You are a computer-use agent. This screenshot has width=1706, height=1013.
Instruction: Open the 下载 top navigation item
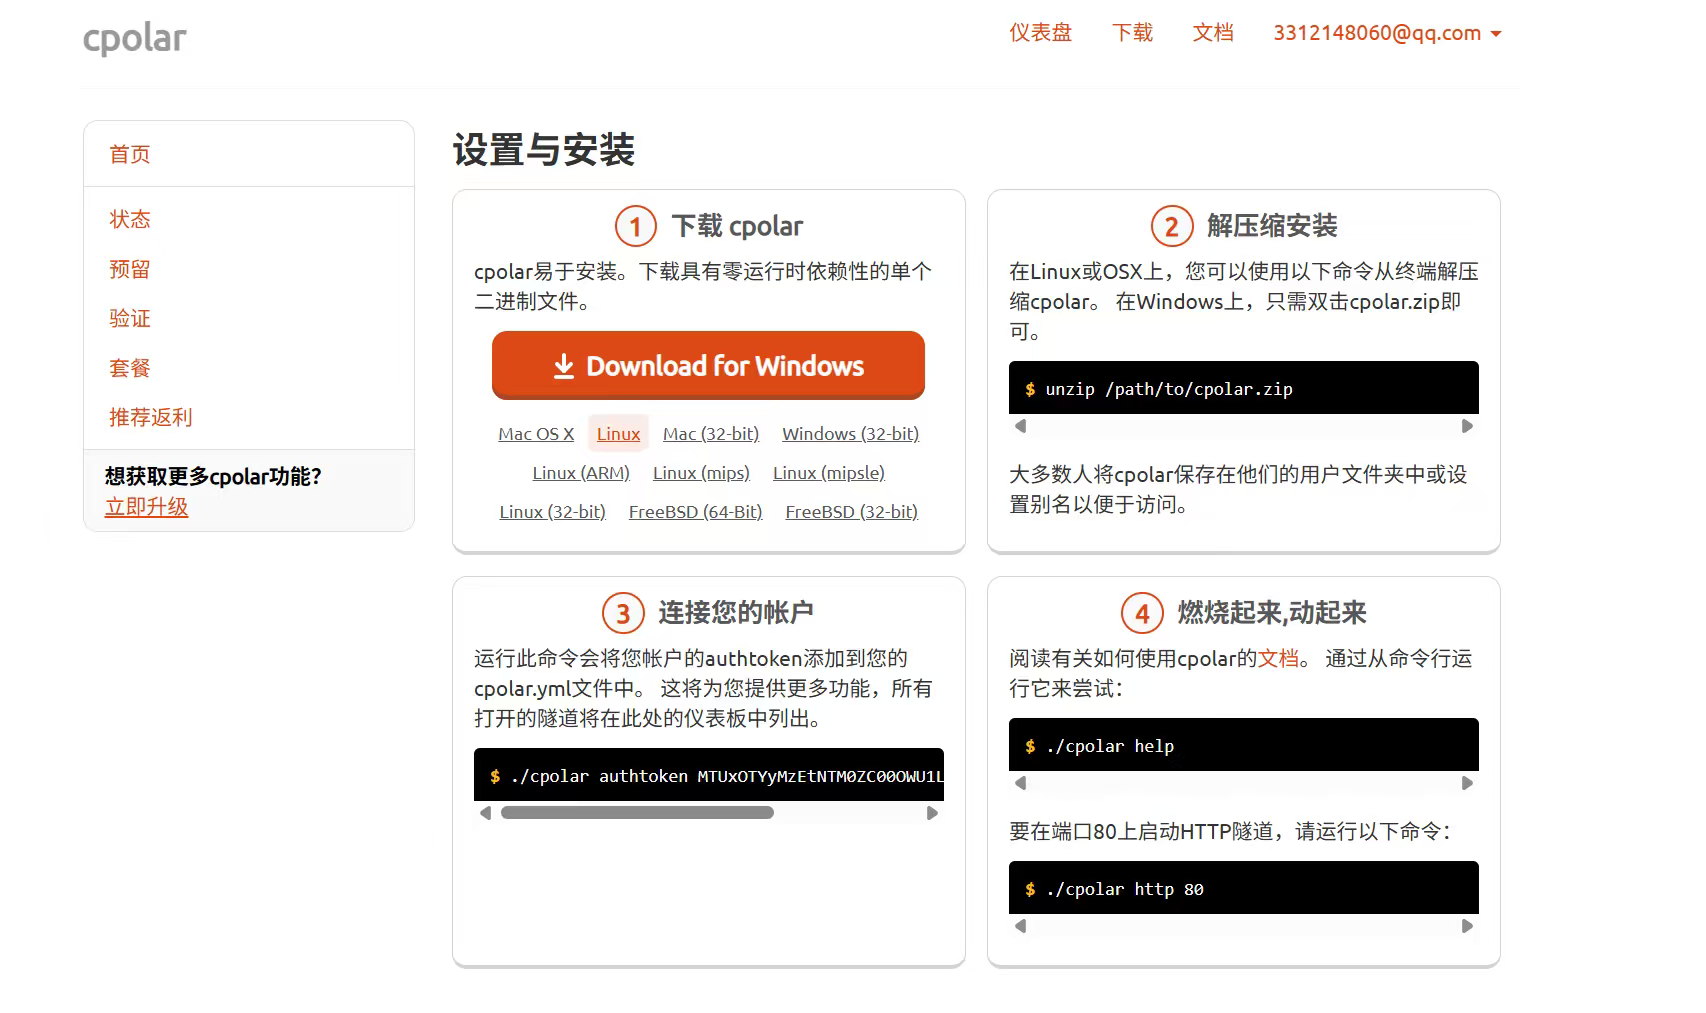[1132, 33]
